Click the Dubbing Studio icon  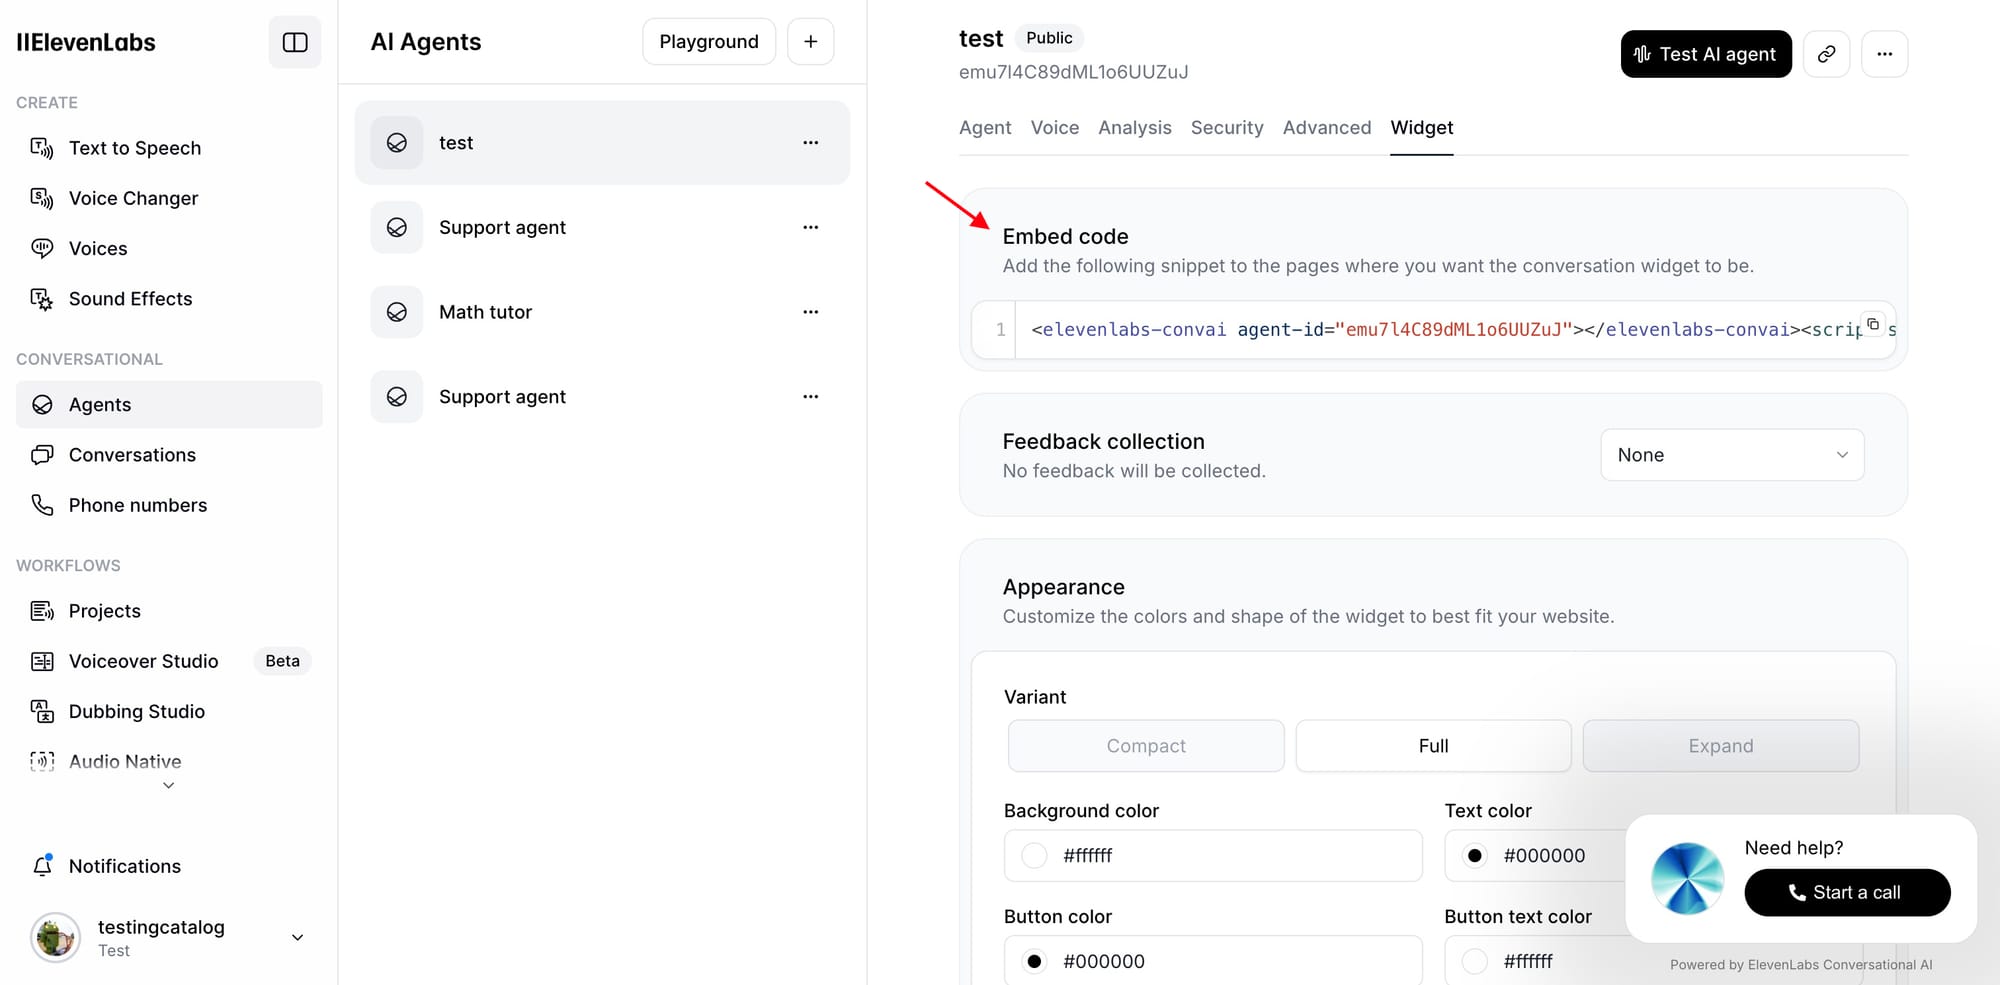(x=42, y=711)
